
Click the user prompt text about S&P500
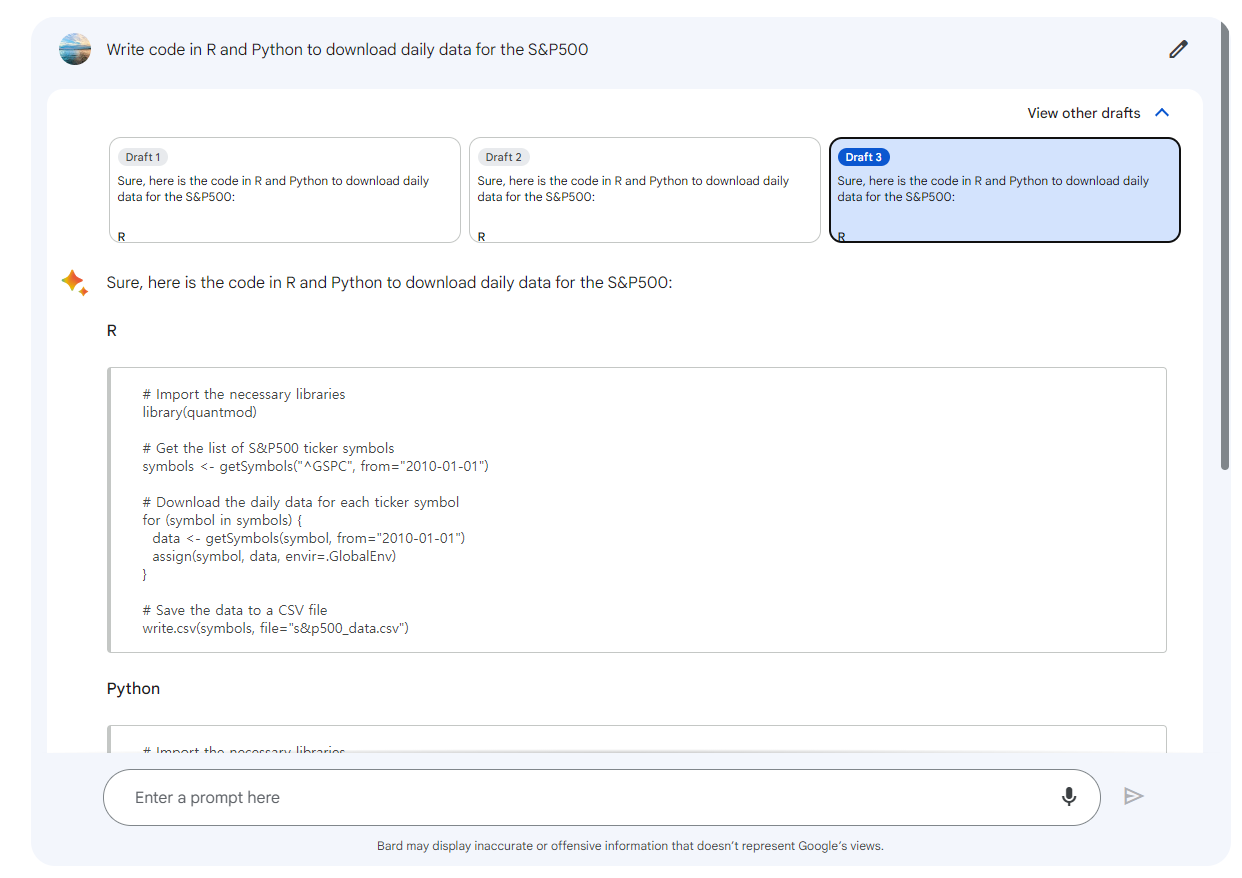pyautogui.click(x=347, y=49)
